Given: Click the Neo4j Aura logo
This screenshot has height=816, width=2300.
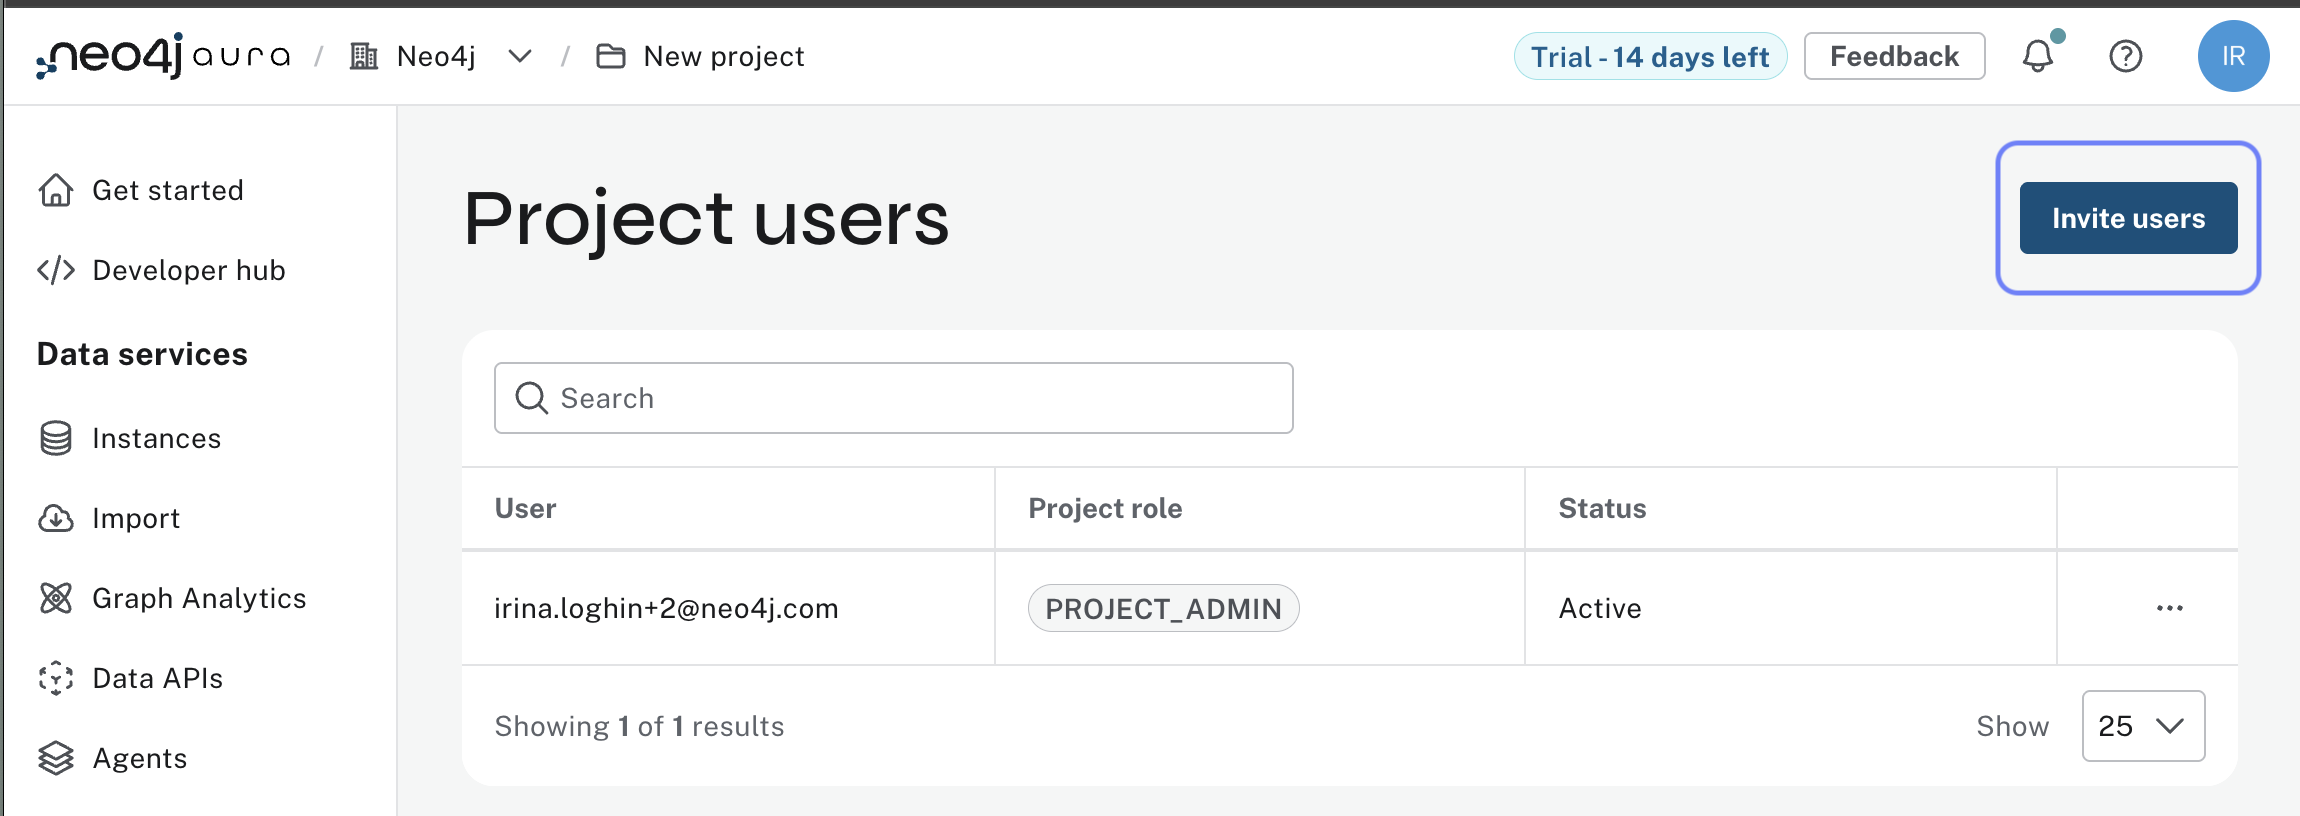Looking at the screenshot, I should pos(163,56).
